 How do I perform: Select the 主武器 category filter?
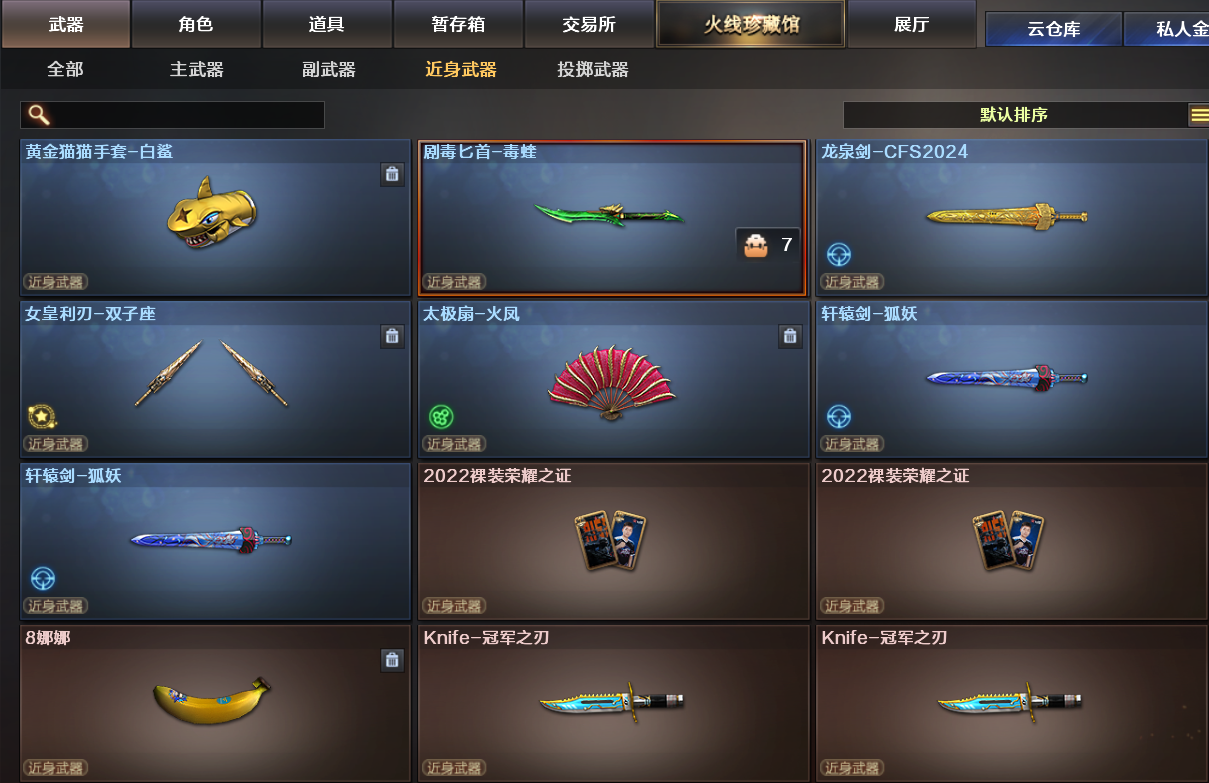tap(197, 70)
